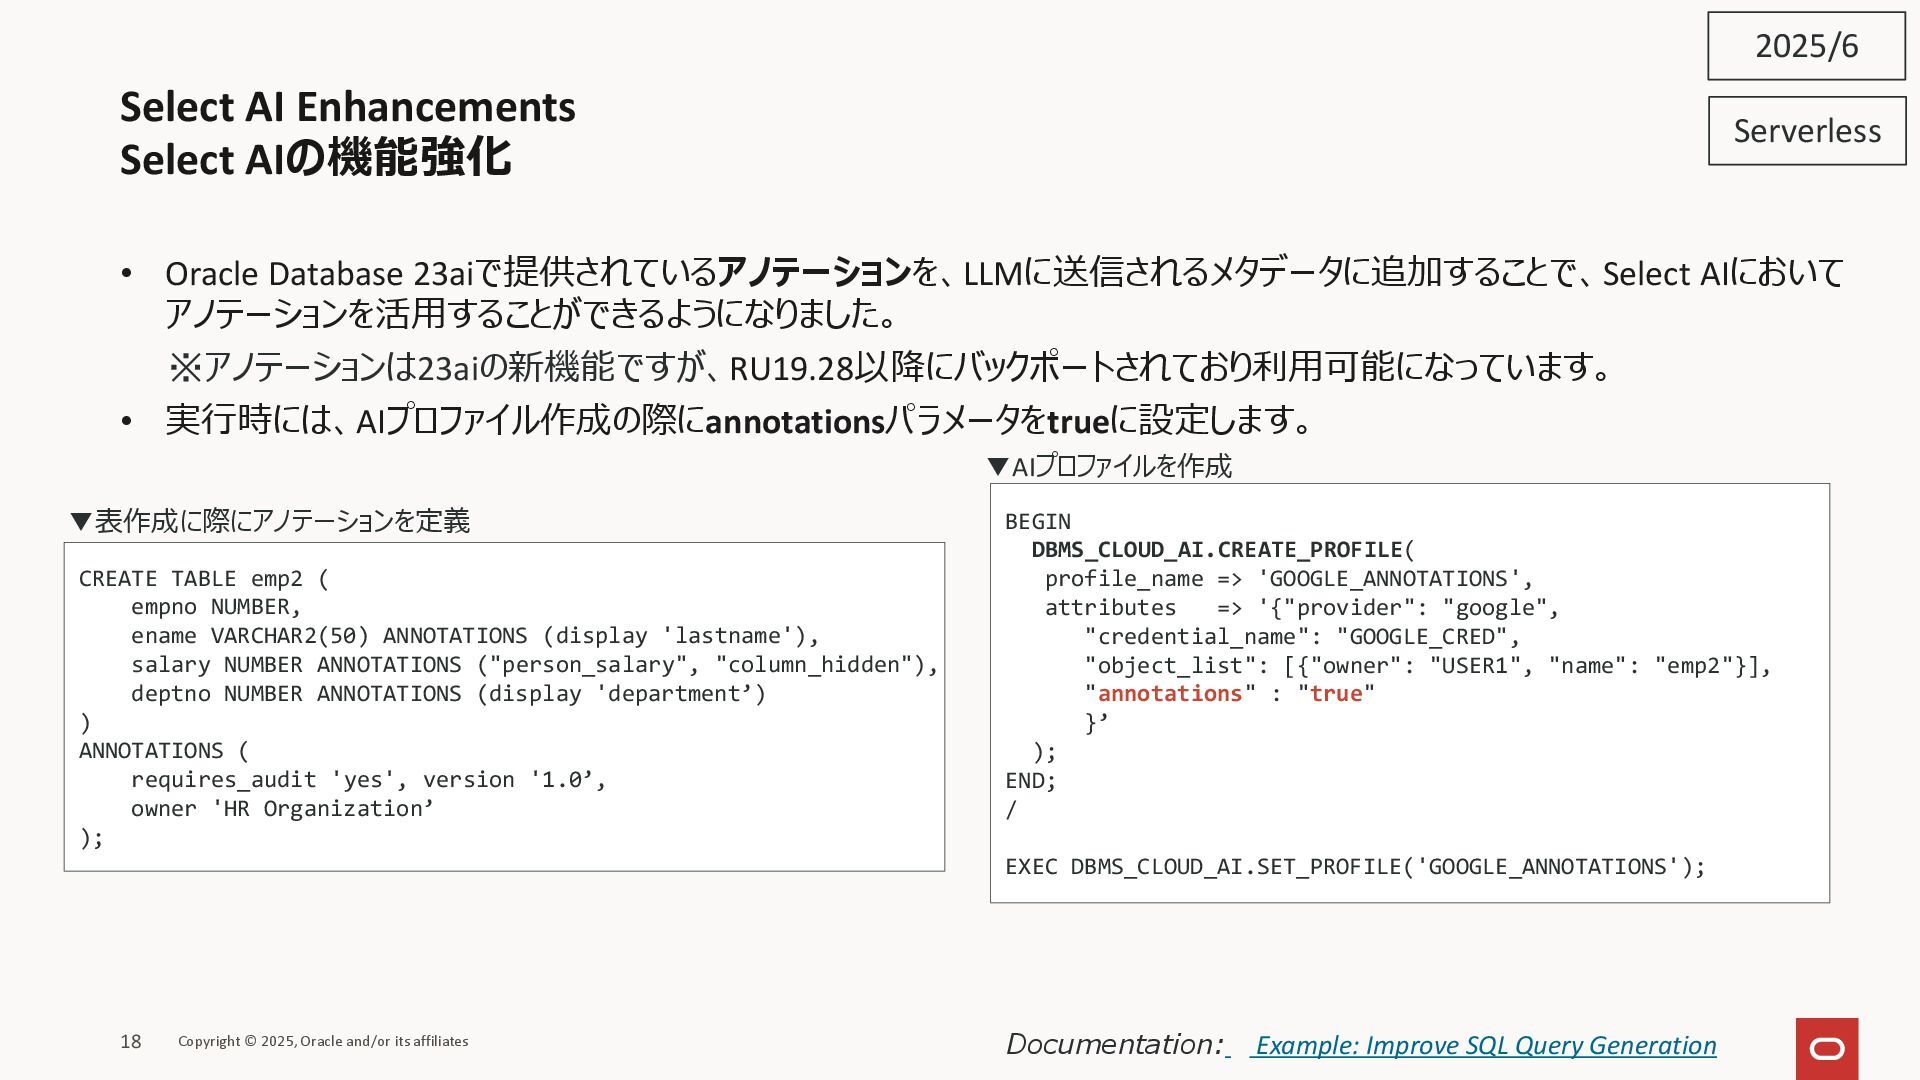The width and height of the screenshot is (1920, 1080).
Task: Open the Example: Improve SQL Query Generation link
Action: (1486, 1045)
